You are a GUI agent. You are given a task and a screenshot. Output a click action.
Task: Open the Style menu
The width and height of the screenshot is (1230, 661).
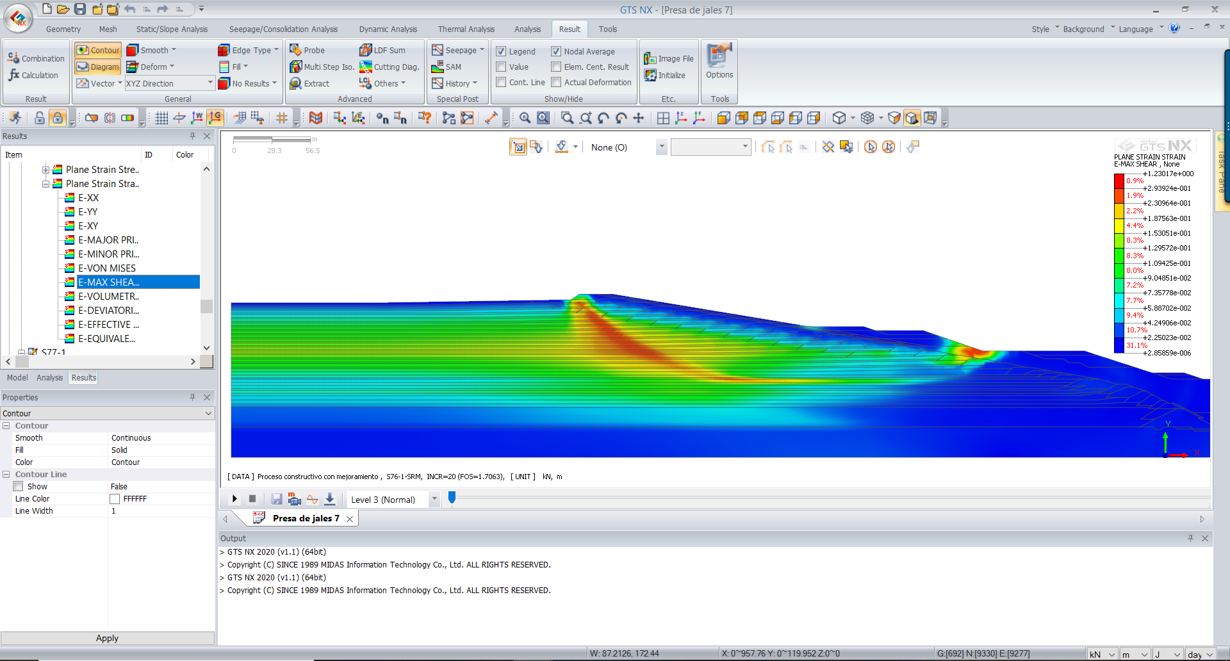coord(1045,29)
